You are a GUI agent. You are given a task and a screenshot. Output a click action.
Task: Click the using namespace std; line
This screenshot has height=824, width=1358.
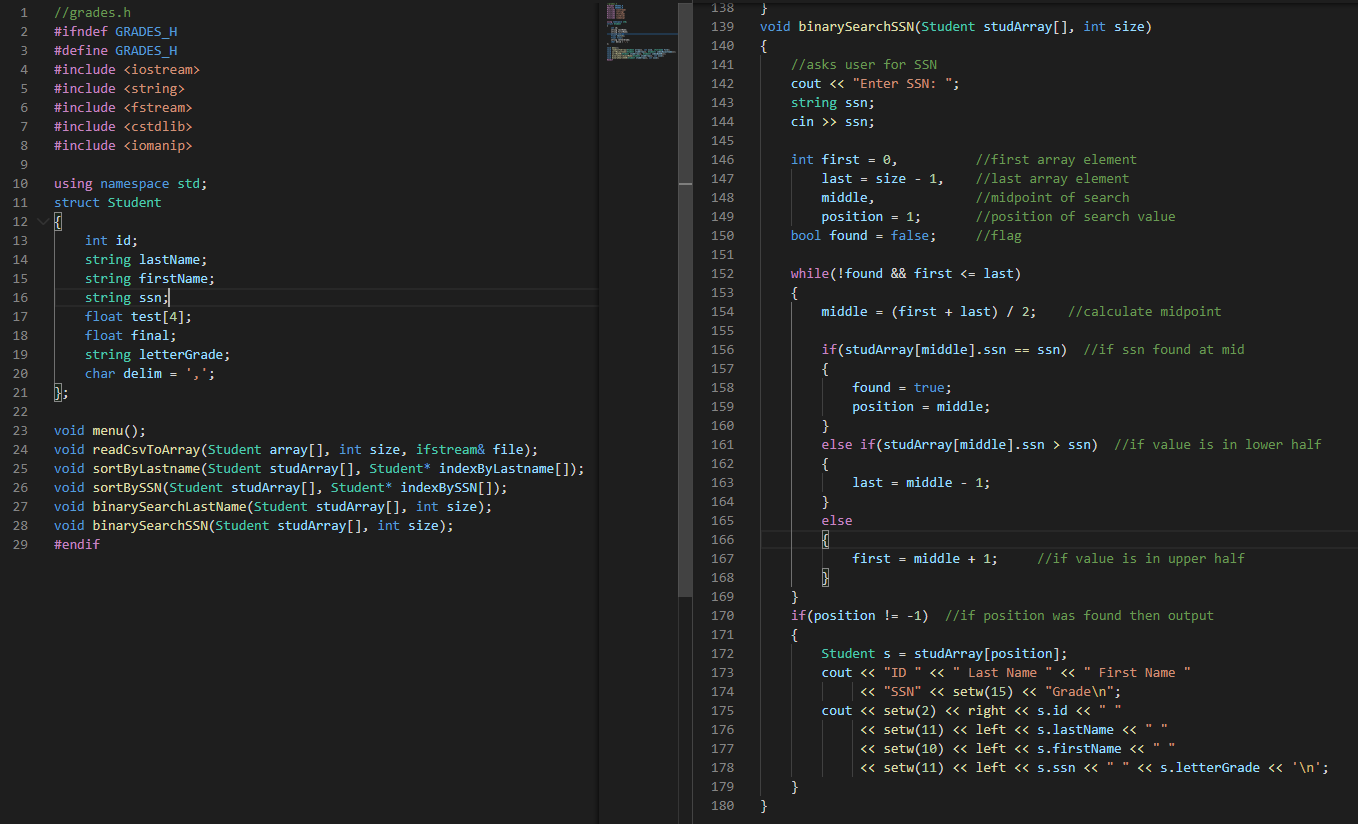point(131,183)
